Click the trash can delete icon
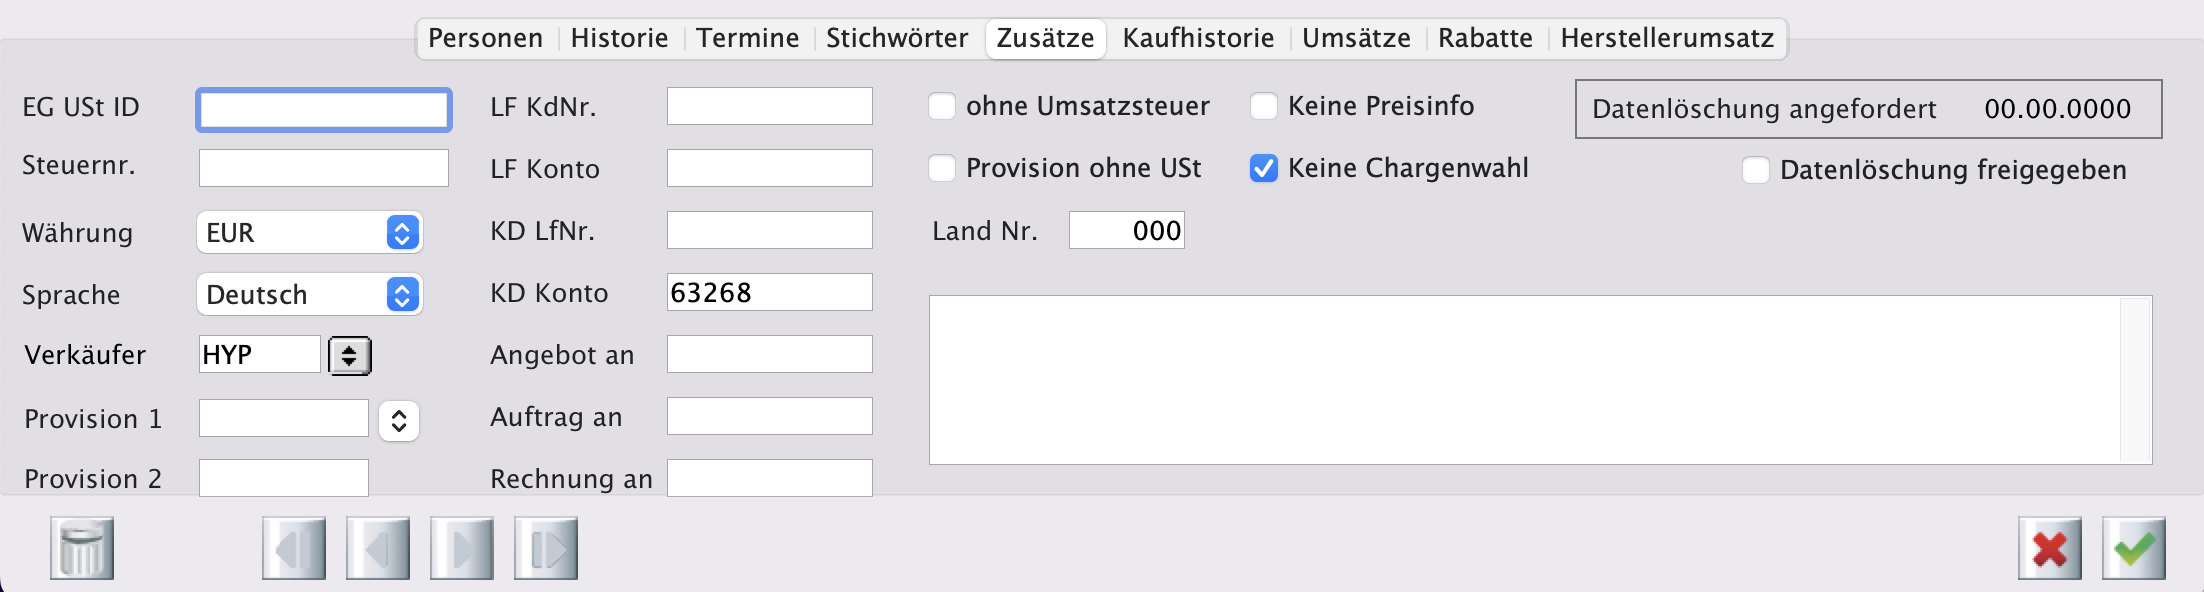This screenshot has height=592, width=2204. click(x=82, y=548)
